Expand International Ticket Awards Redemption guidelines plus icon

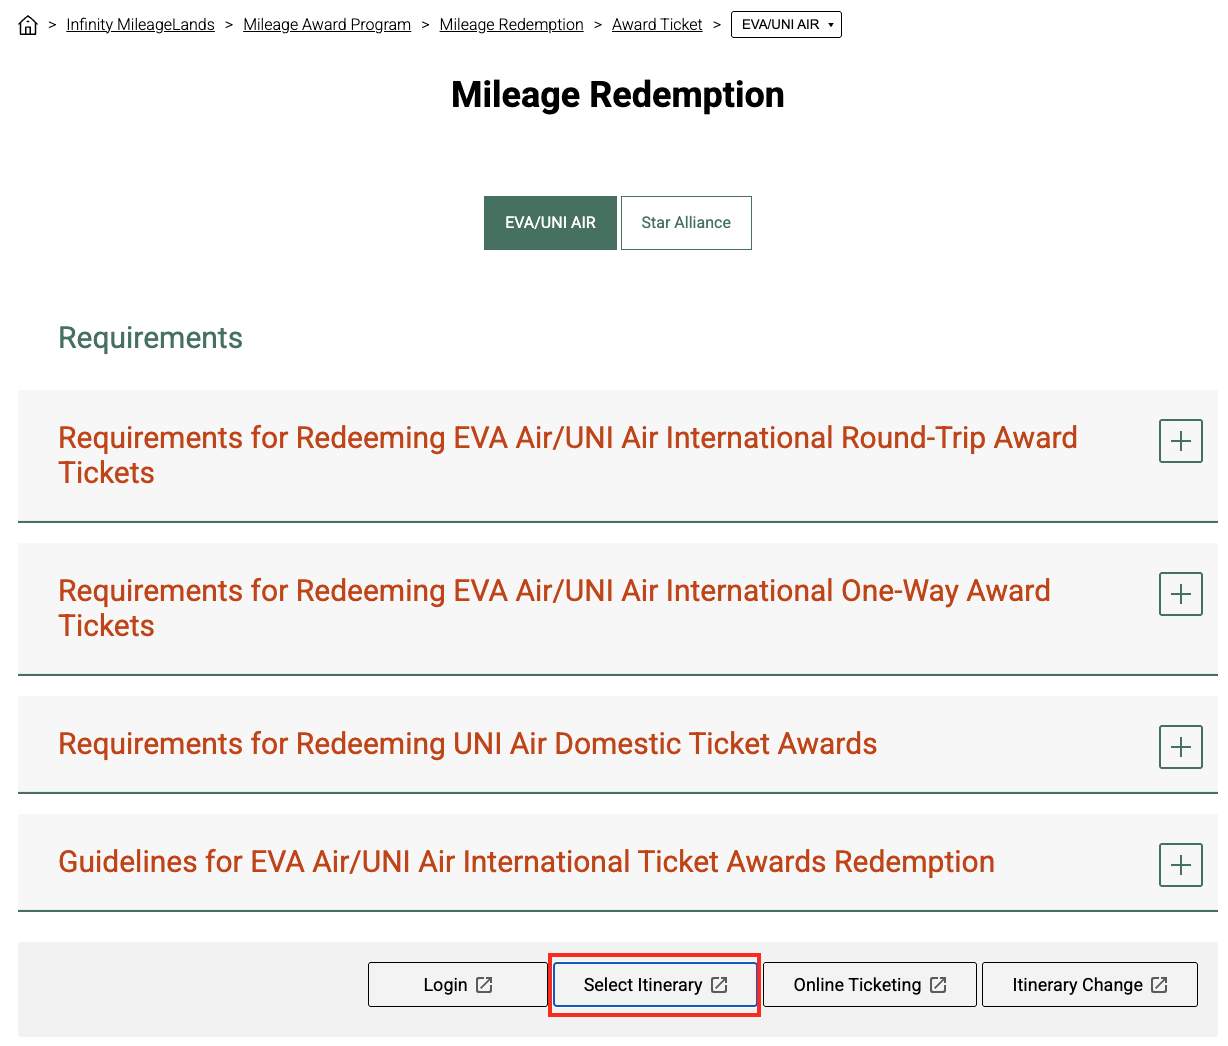coord(1180,865)
